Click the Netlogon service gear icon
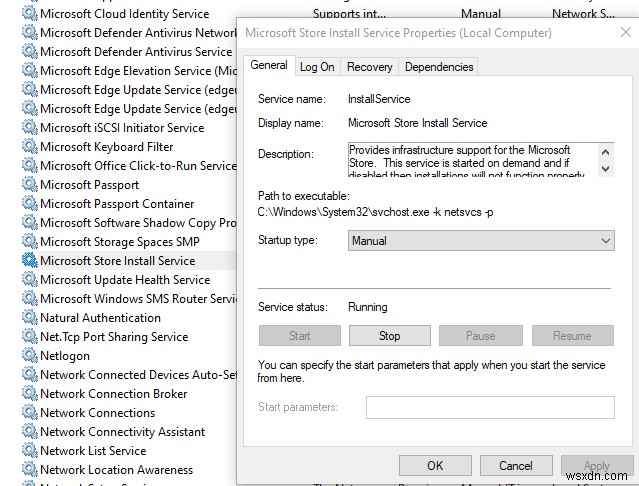The width and height of the screenshot is (639, 486). pyautogui.click(x=29, y=356)
